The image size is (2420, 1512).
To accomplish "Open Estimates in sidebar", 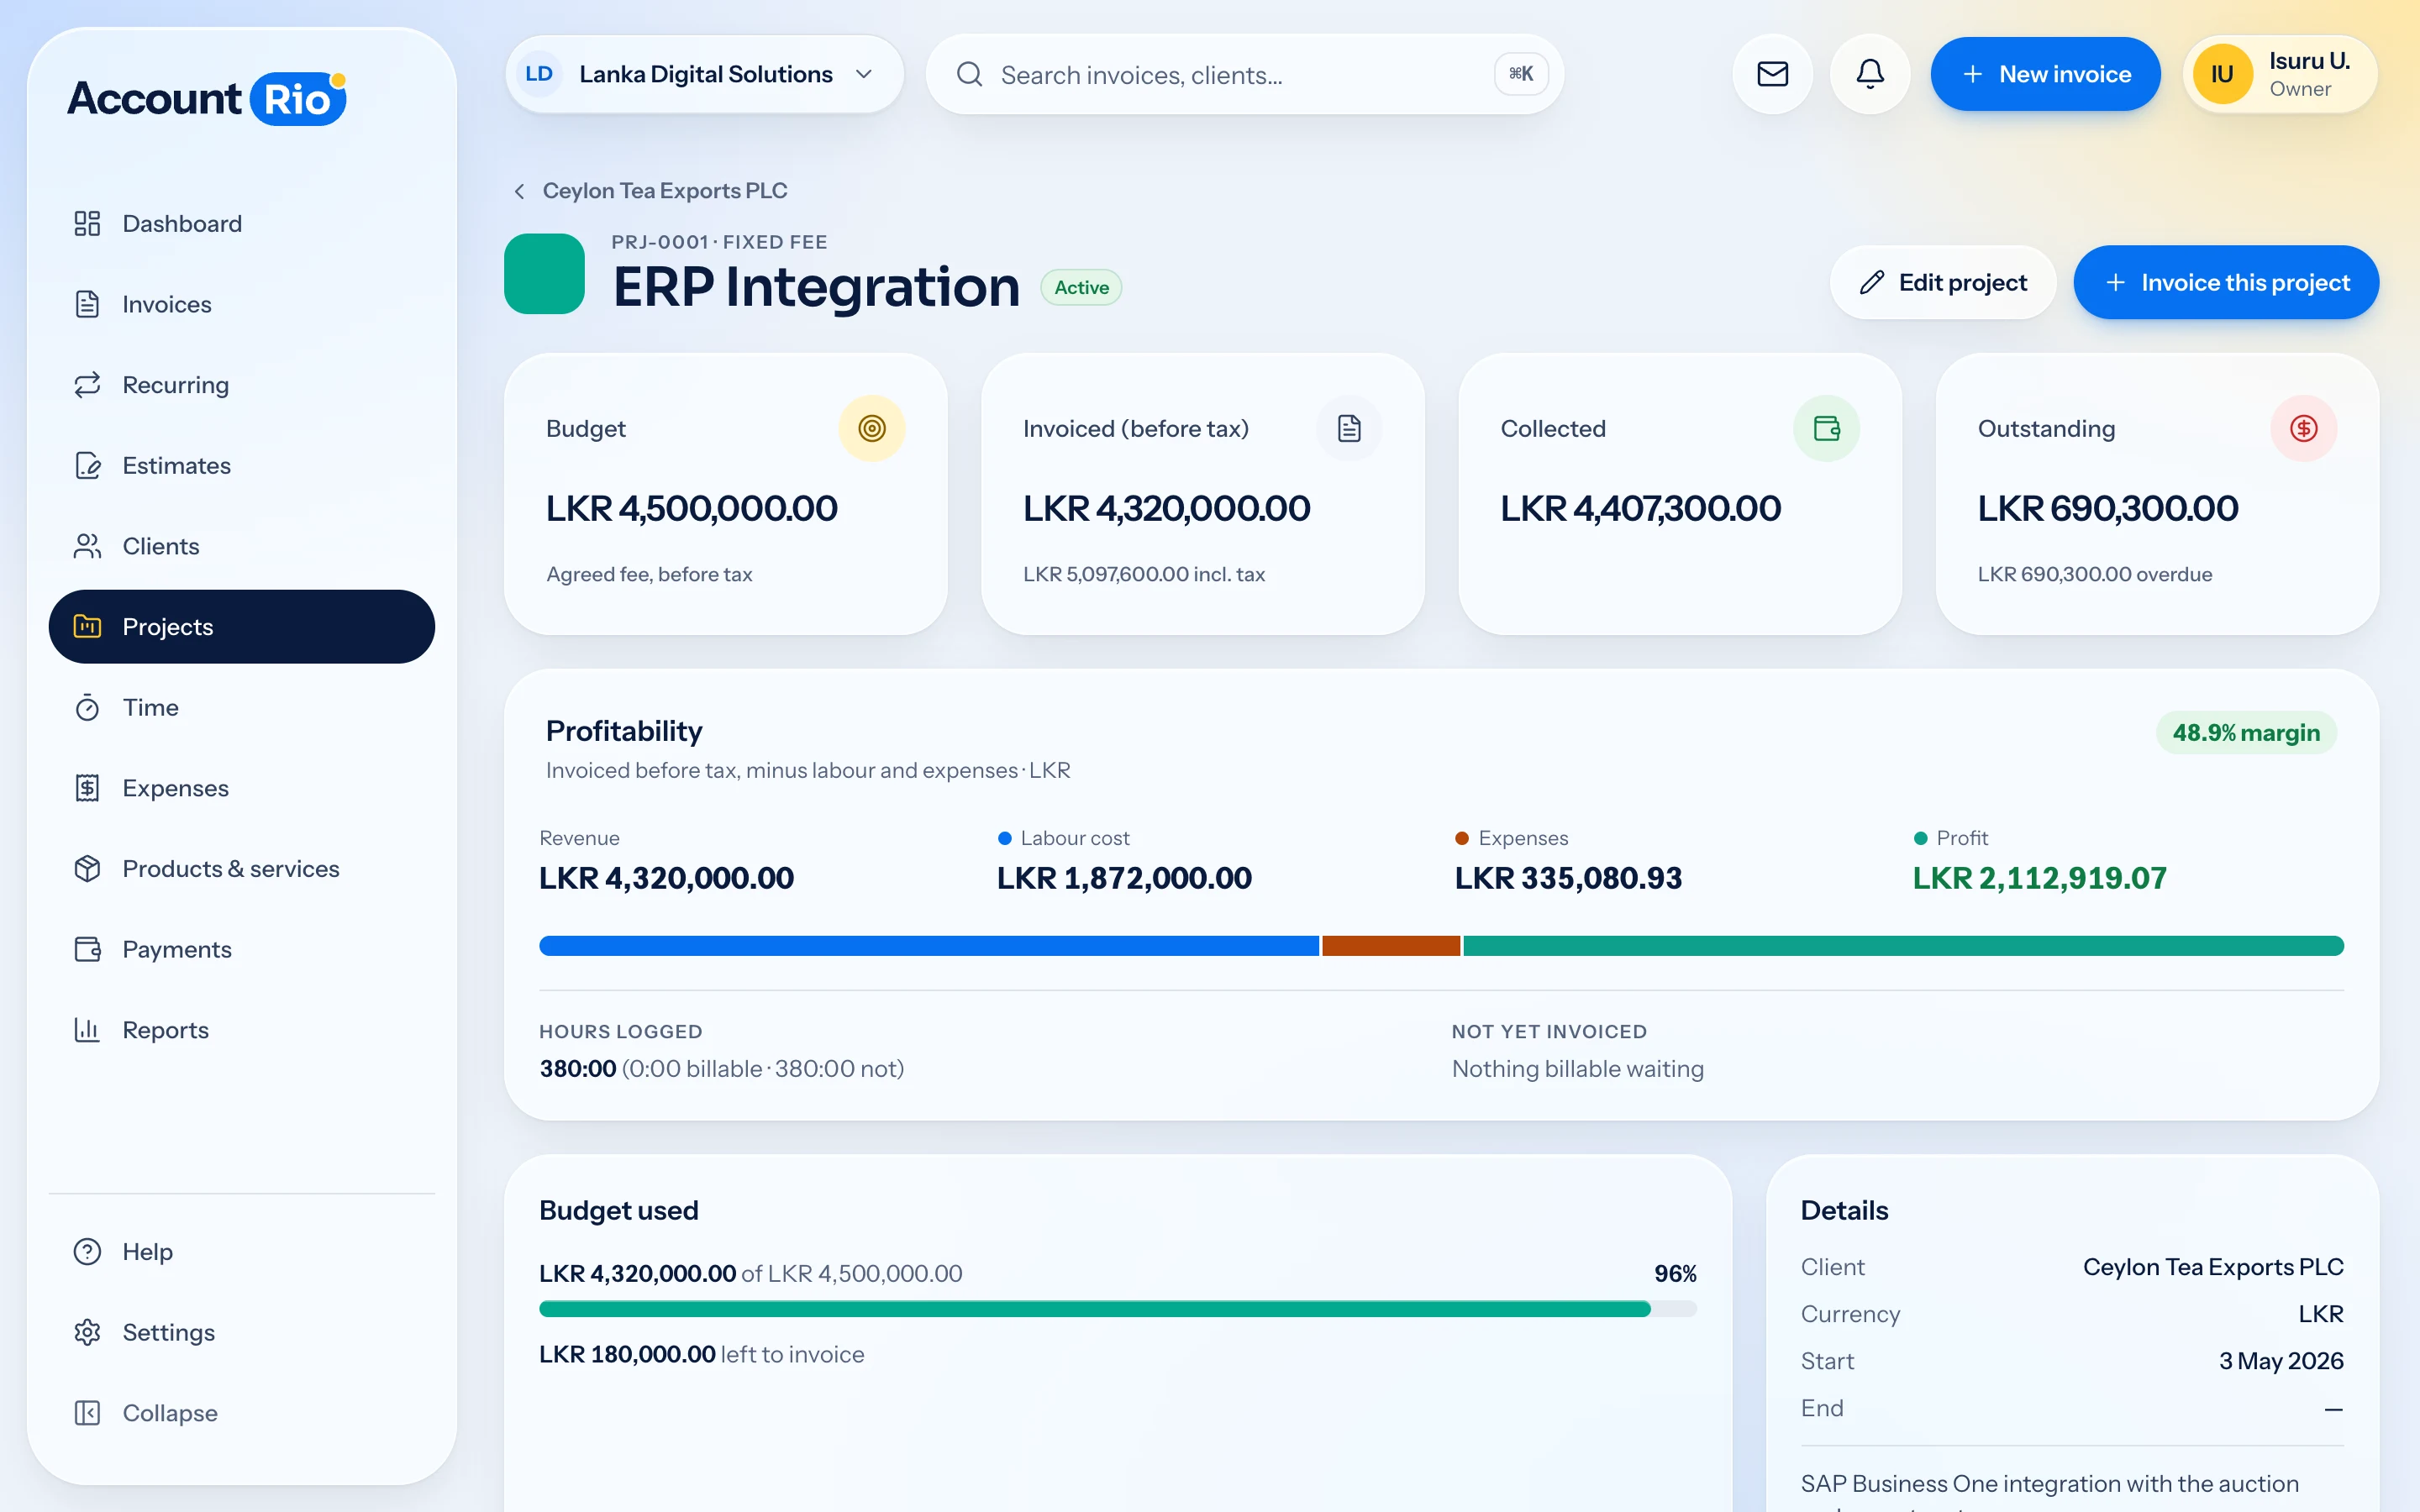I will click(242, 465).
